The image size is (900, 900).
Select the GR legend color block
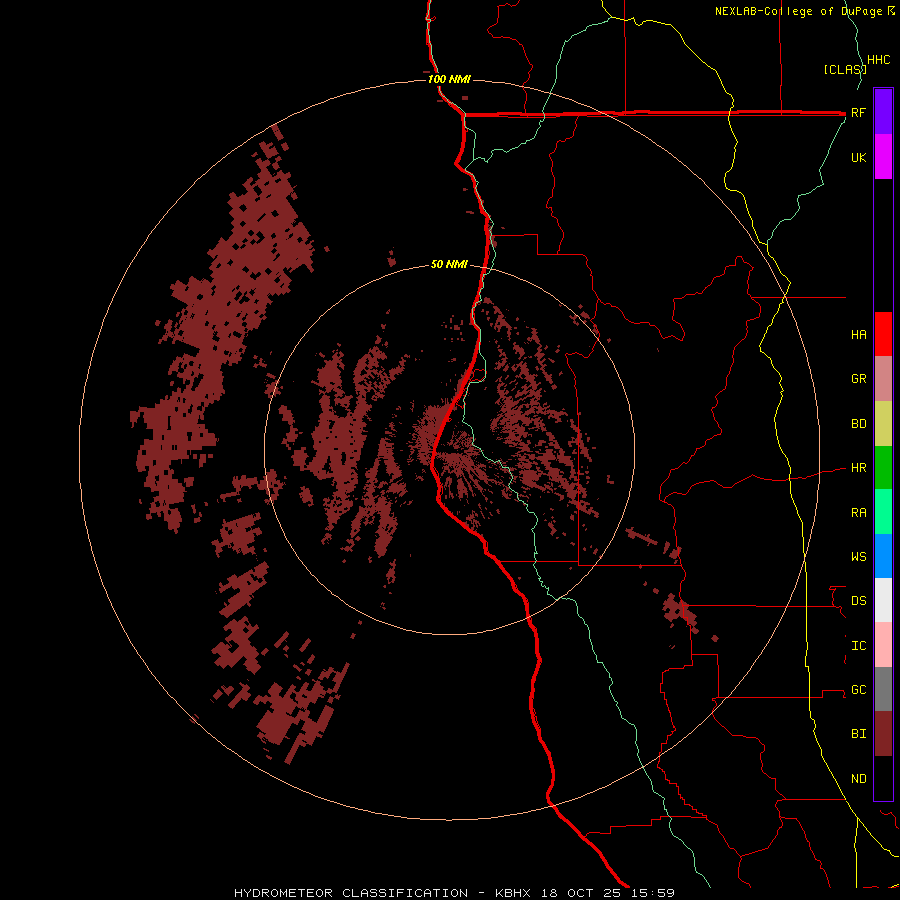click(x=883, y=379)
